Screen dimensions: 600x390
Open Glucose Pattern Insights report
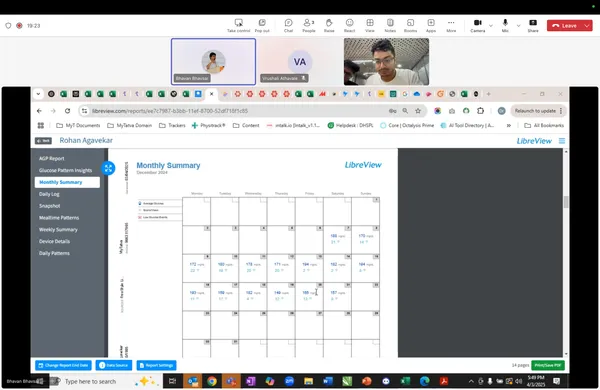click(x=65, y=170)
